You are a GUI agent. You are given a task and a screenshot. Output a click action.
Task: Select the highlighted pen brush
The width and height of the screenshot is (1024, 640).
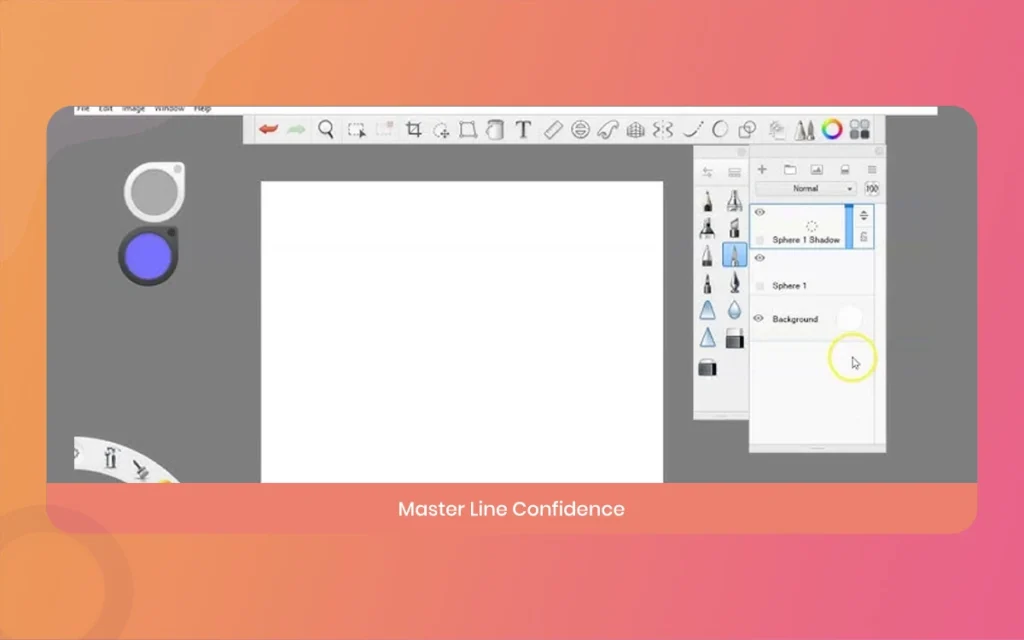coord(735,255)
